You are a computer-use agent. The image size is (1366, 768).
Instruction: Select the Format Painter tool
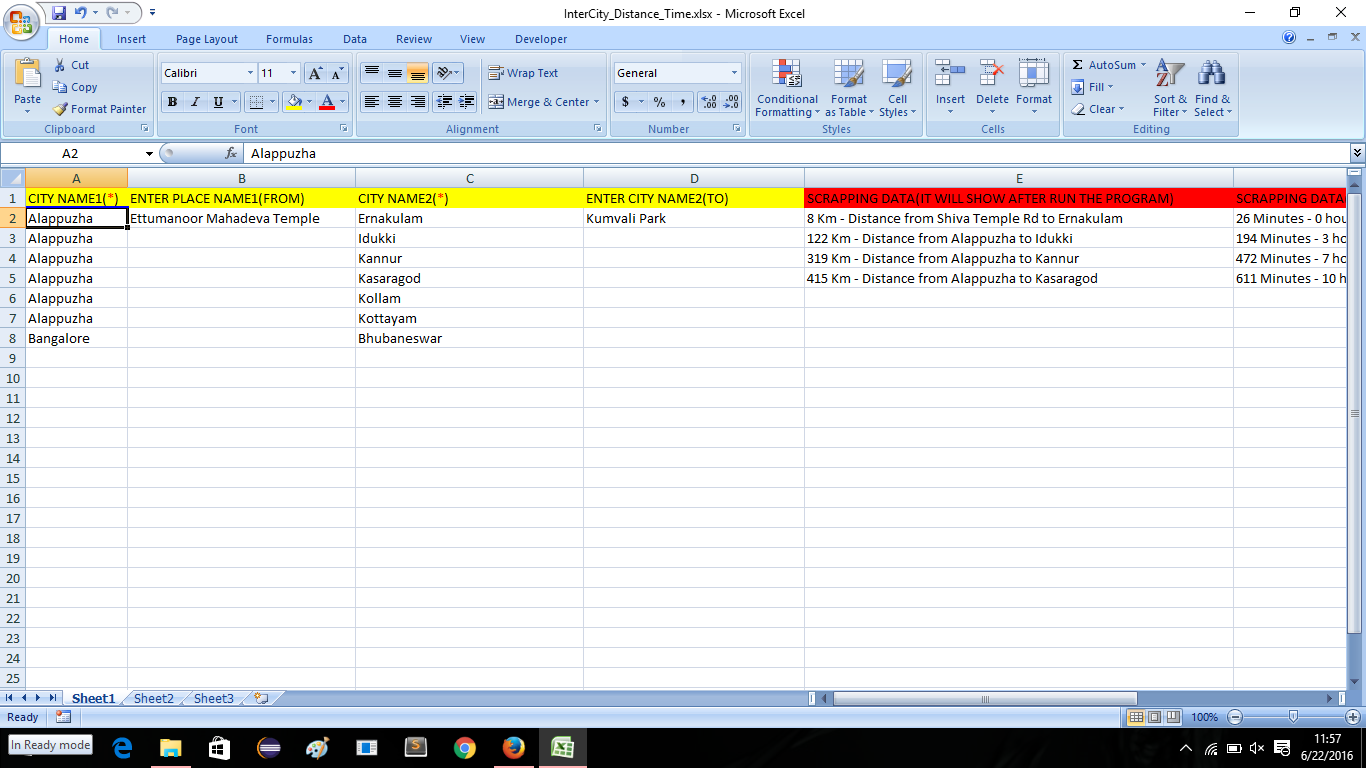point(99,109)
